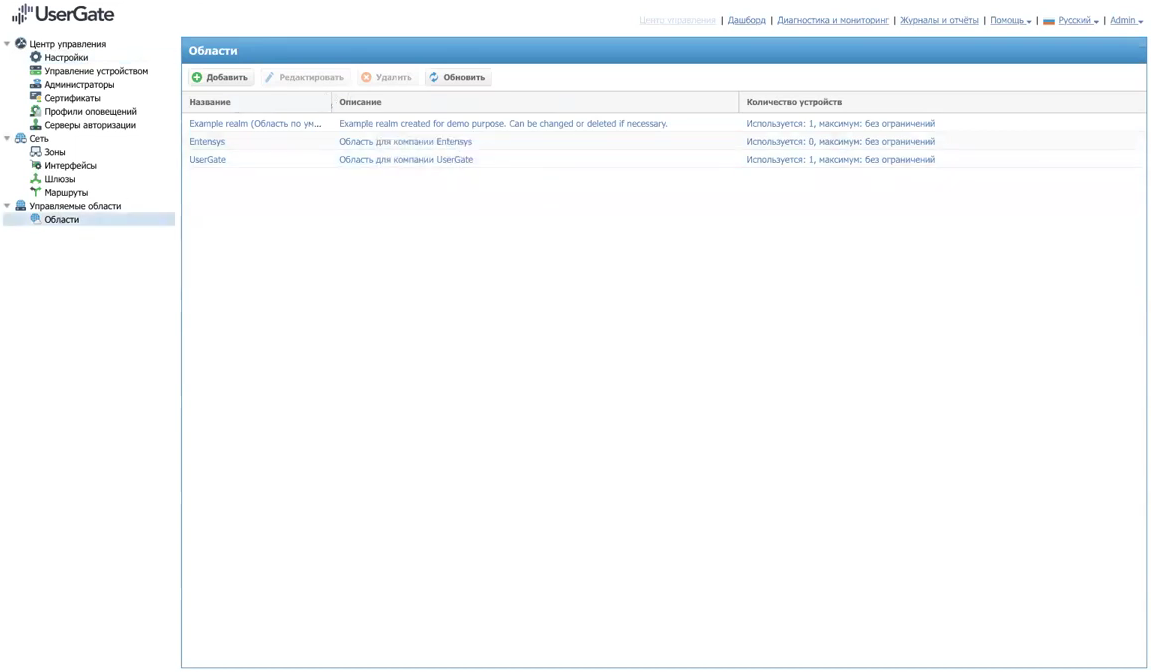Select Зоны in the sidebar
Image resolution: width=1151 pixels, height=672 pixels.
(x=54, y=152)
